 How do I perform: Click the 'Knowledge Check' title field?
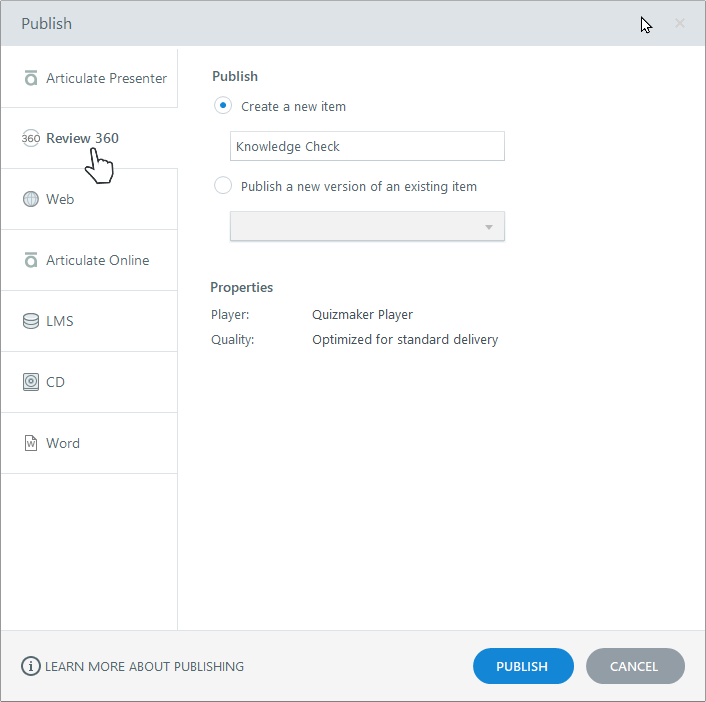pyautogui.click(x=367, y=146)
